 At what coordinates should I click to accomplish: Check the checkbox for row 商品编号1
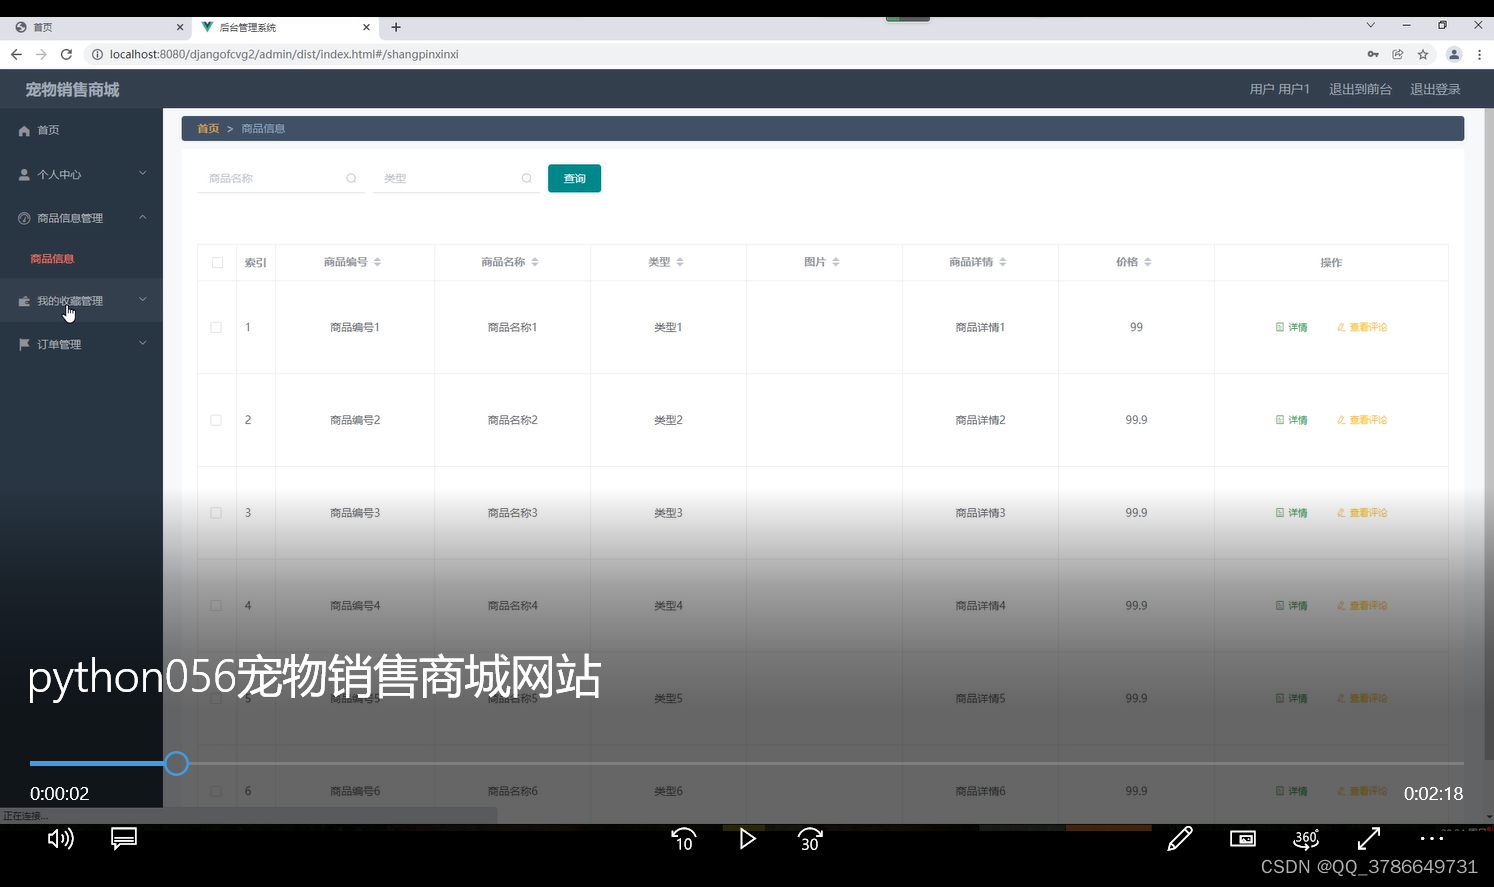[216, 327]
